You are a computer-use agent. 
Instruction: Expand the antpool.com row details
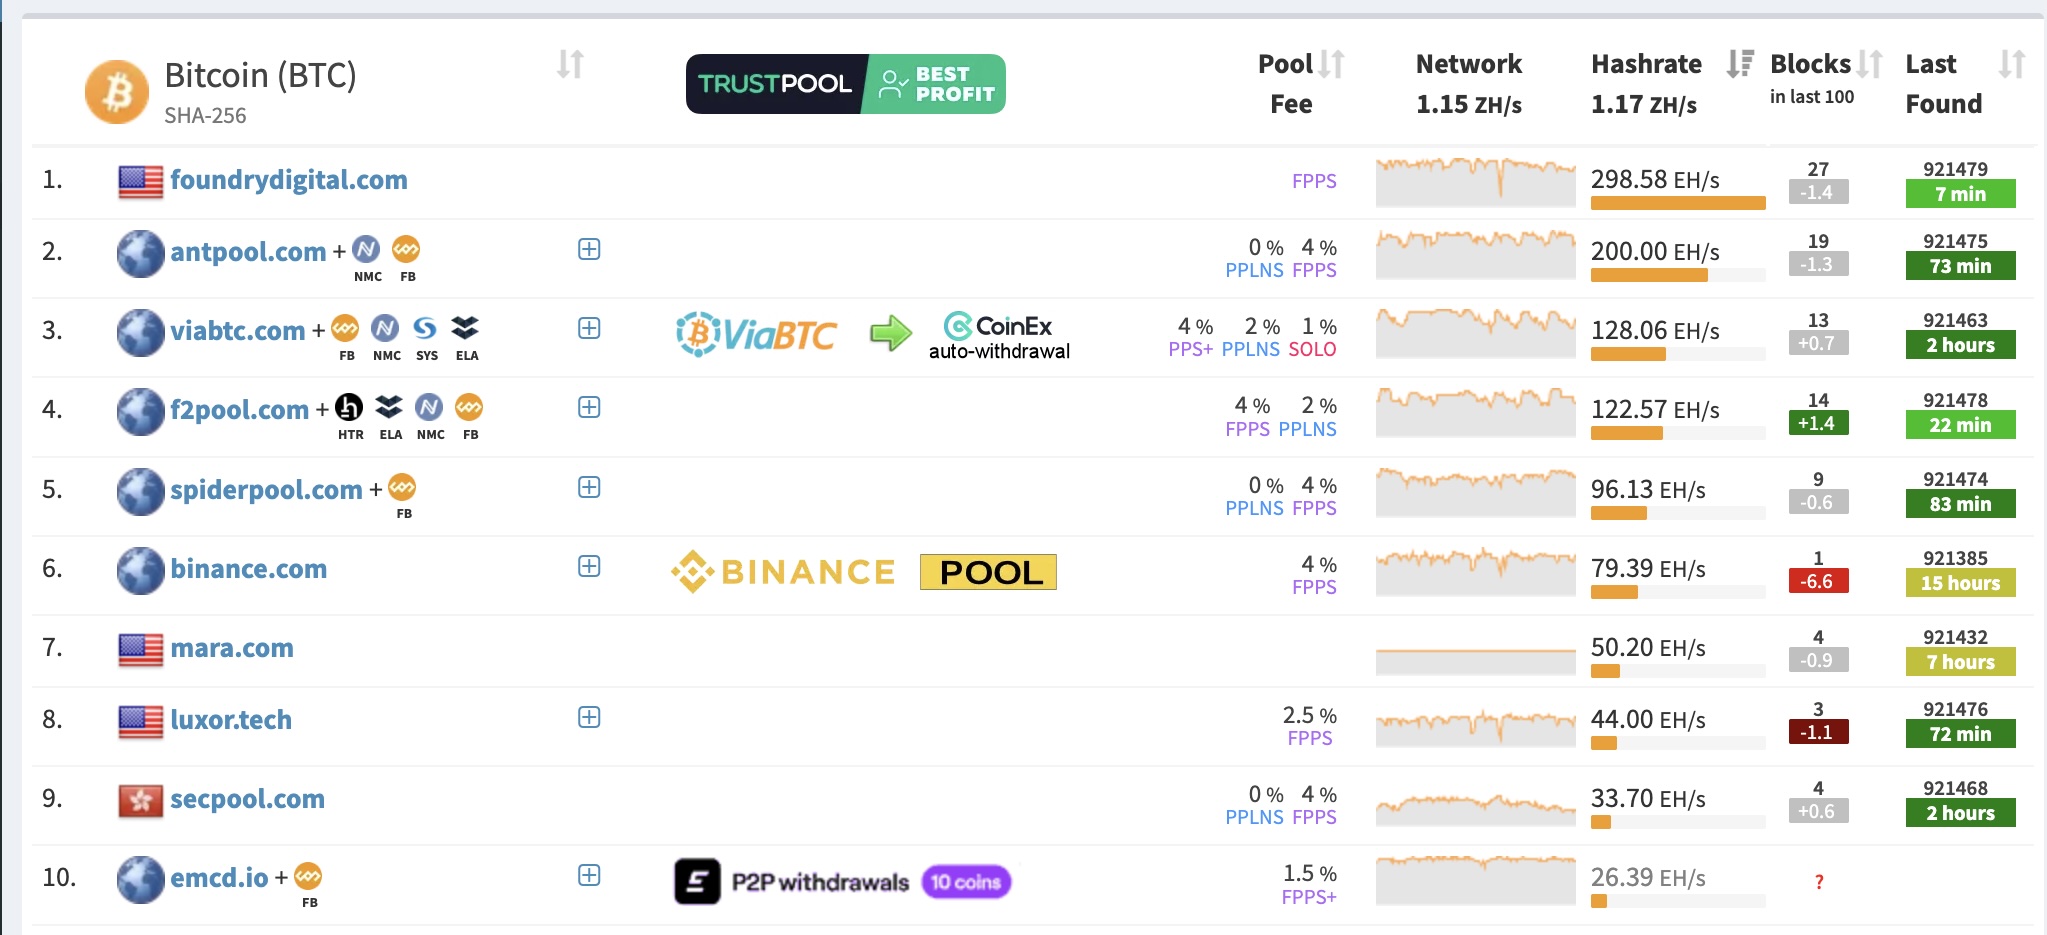(x=589, y=250)
